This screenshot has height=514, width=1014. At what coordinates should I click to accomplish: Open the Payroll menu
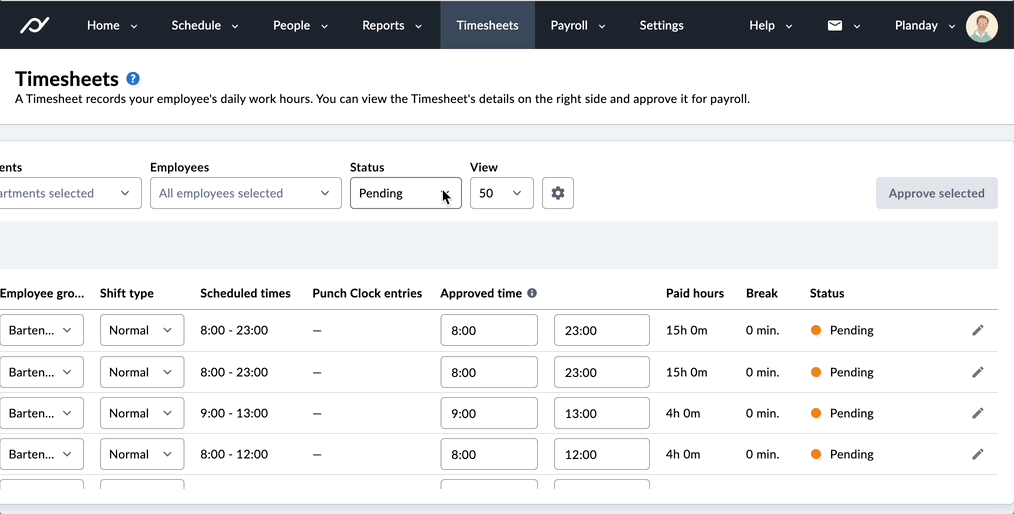577,25
